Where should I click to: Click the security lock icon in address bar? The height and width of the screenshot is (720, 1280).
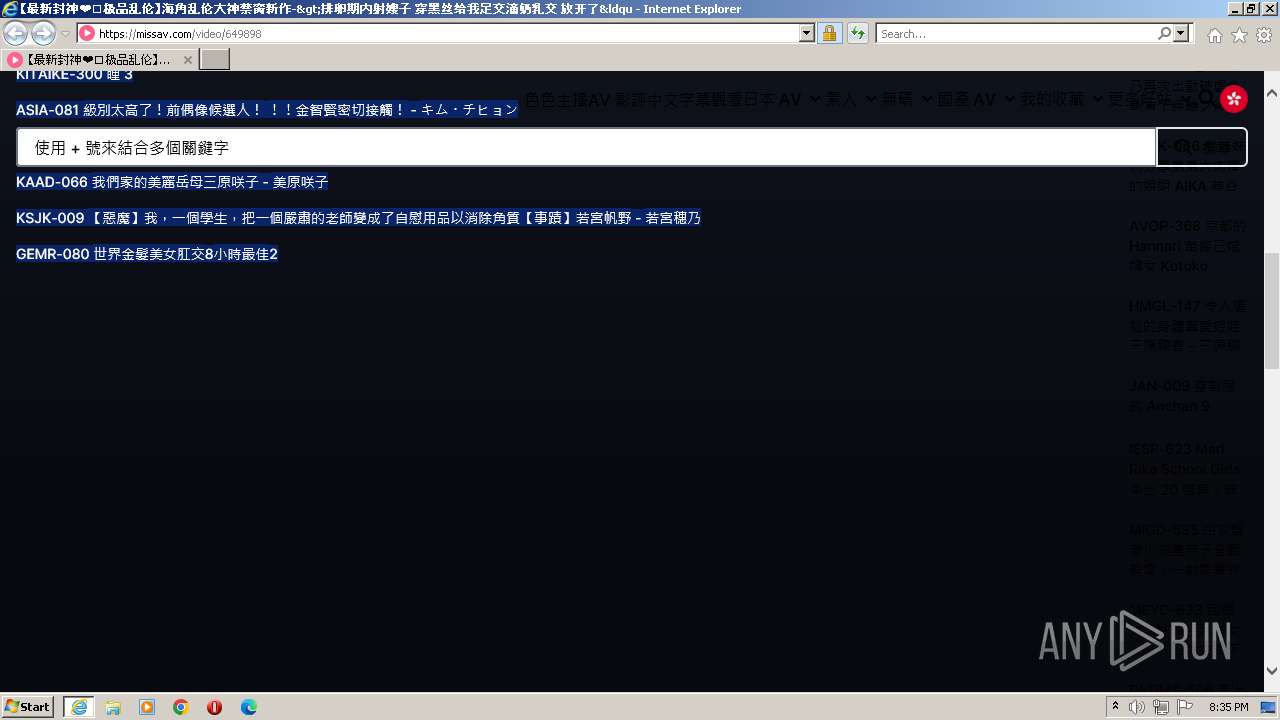[x=829, y=33]
